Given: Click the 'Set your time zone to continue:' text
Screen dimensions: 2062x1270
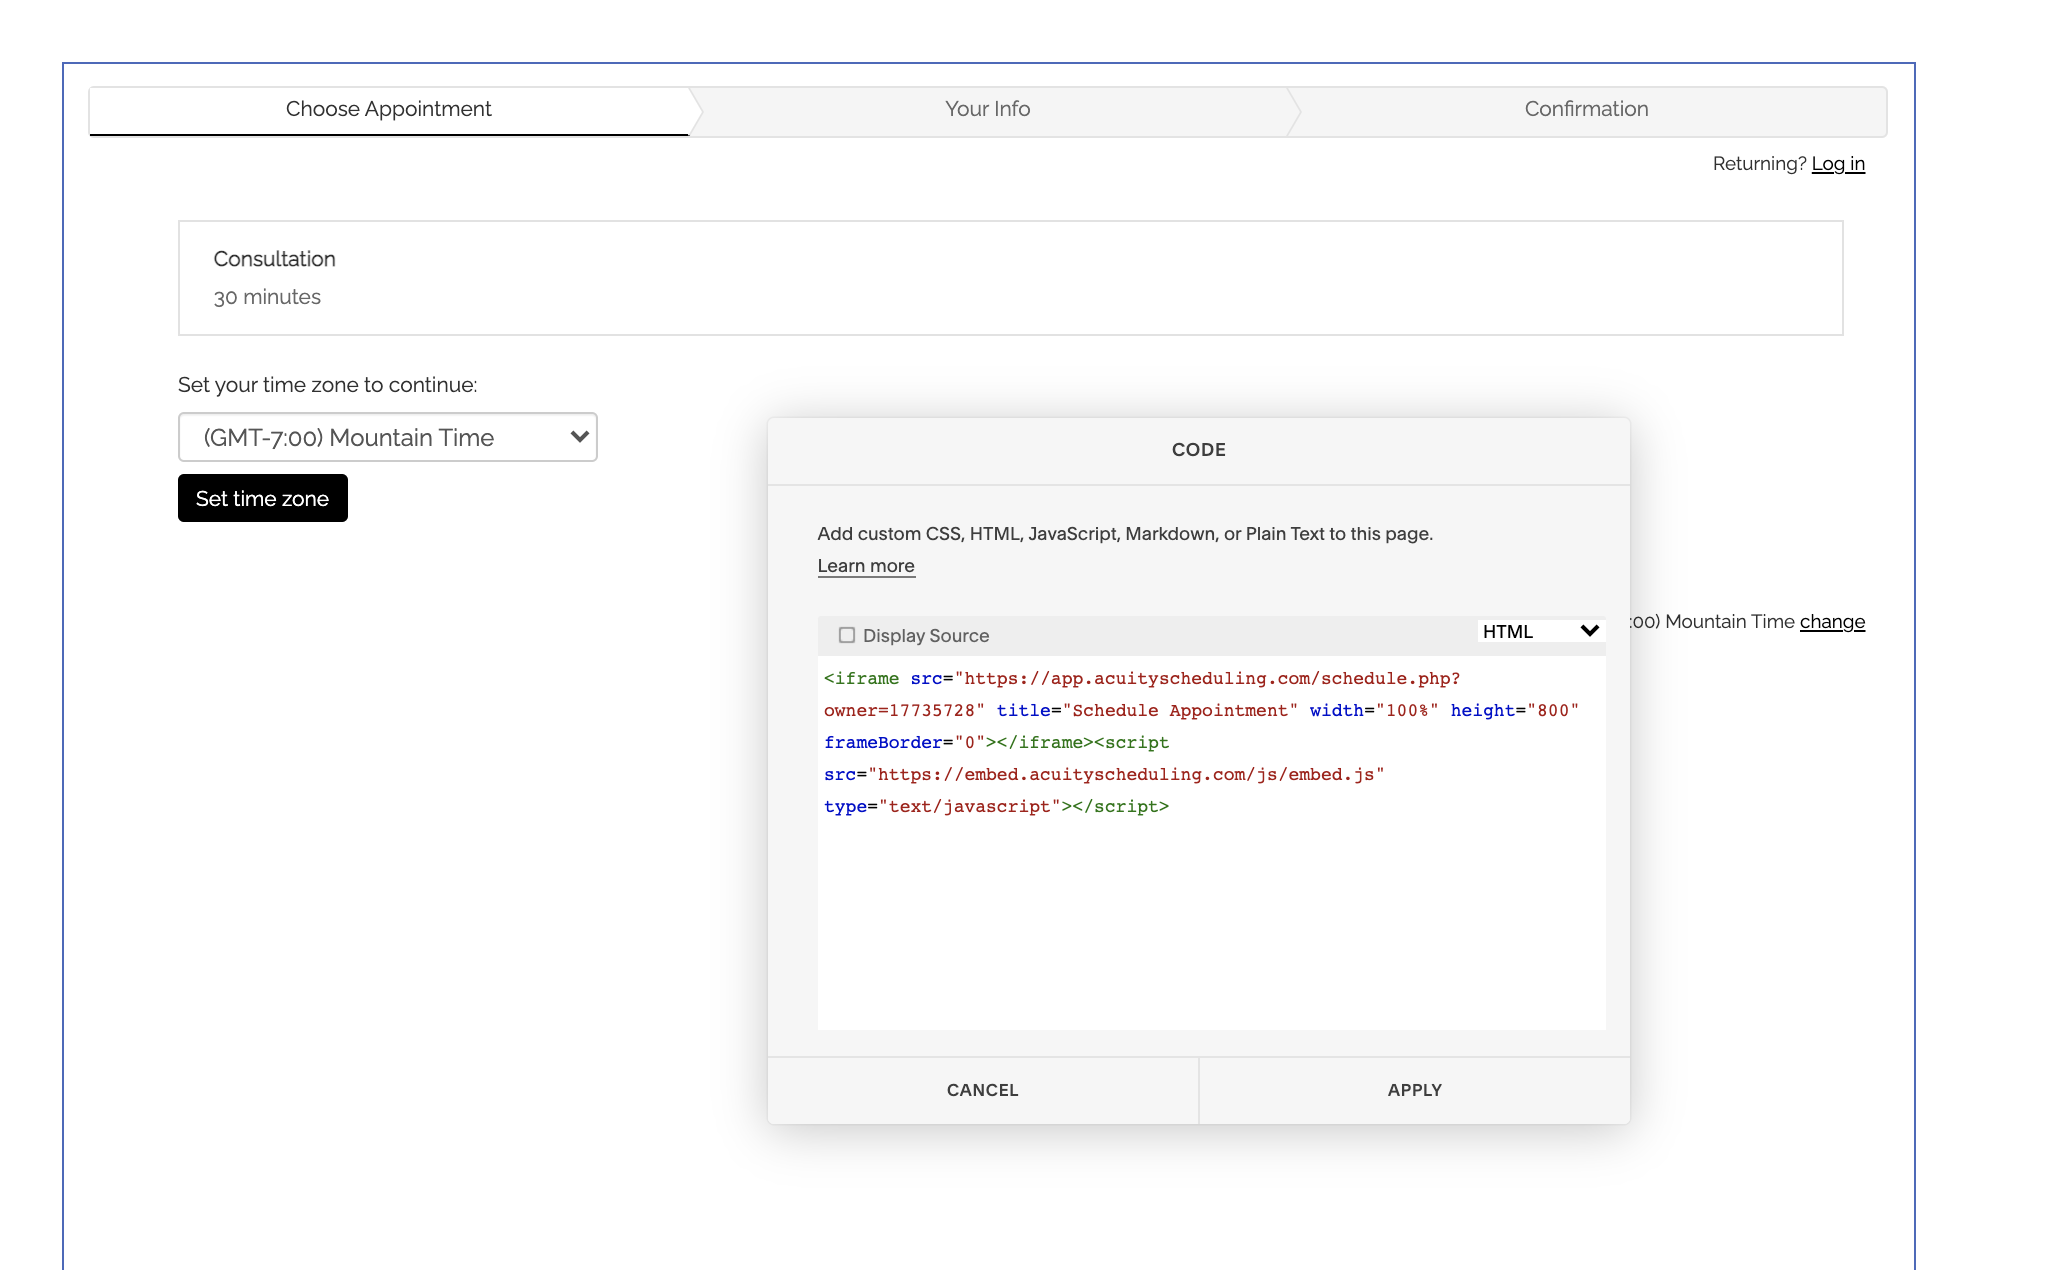Looking at the screenshot, I should click(328, 385).
